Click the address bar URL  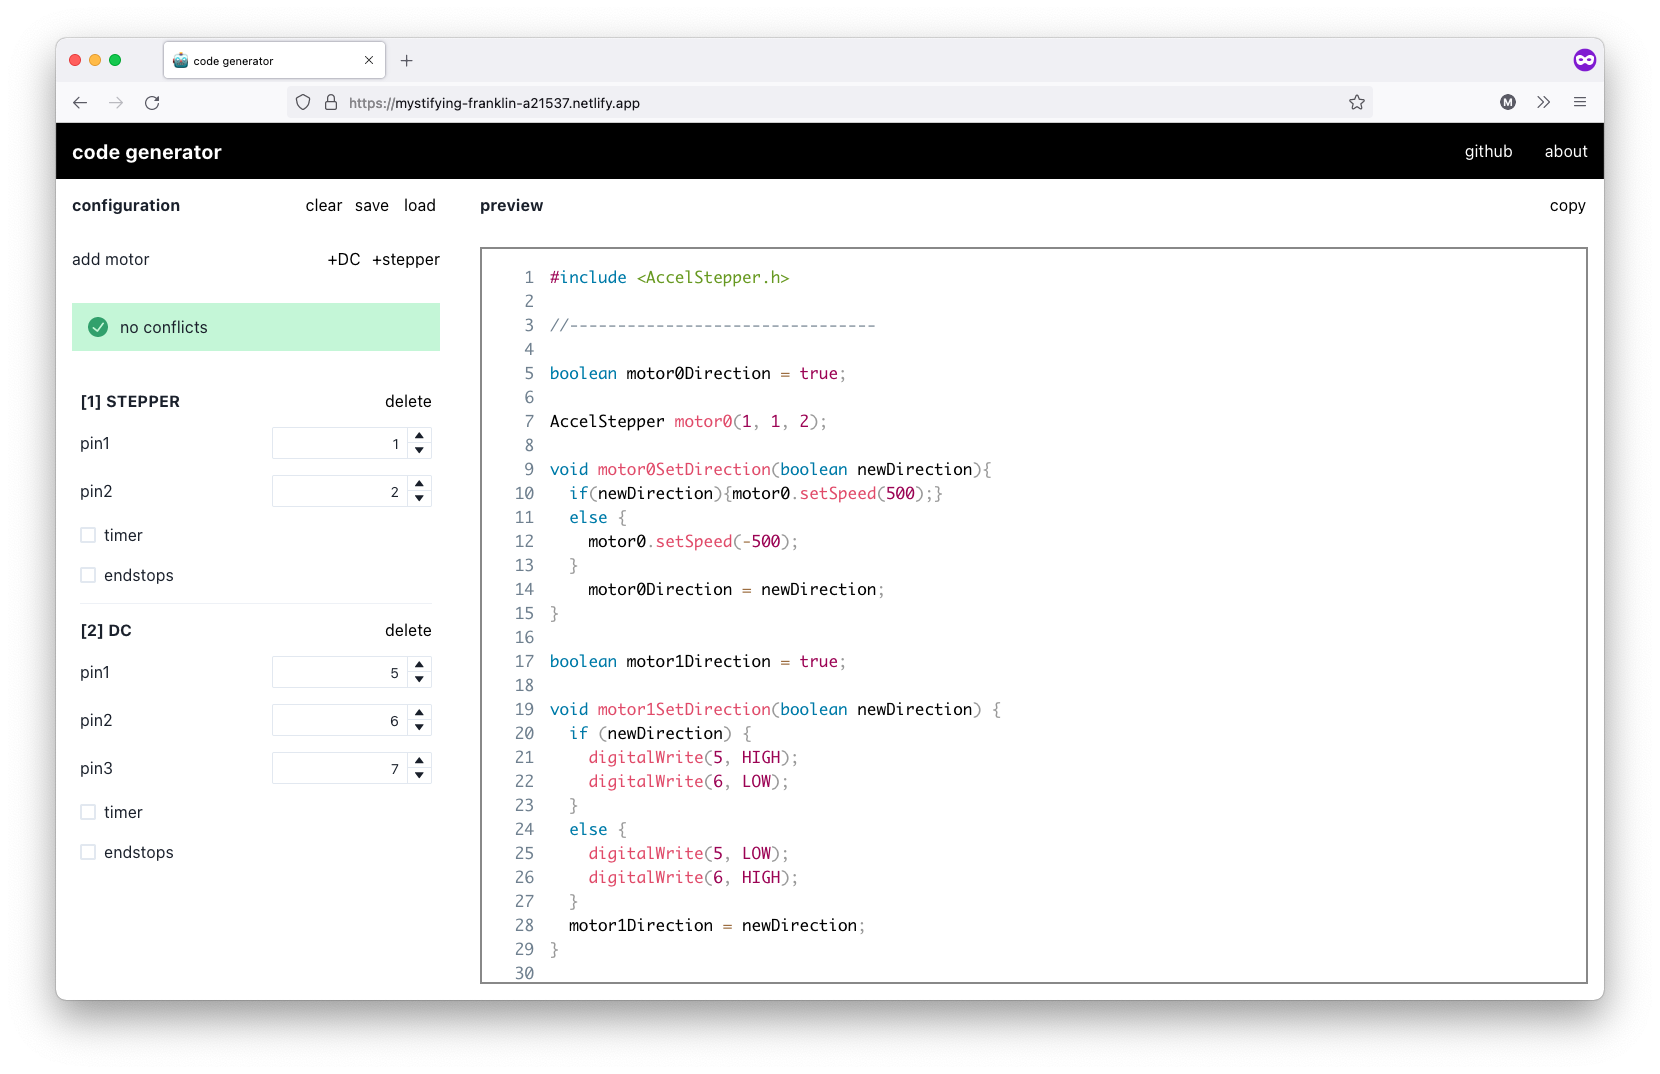(494, 103)
